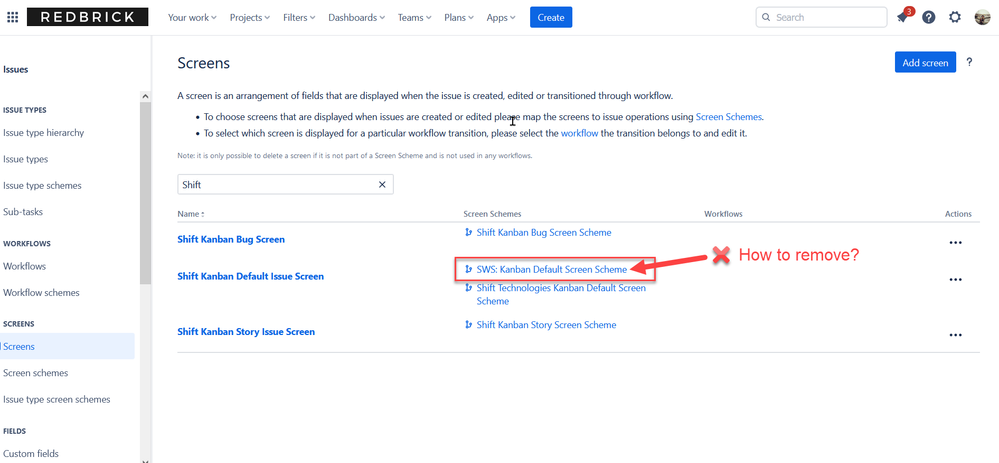Go to Issue type schemes in sidebar
Viewport: 999px width, 463px height.
point(42,185)
